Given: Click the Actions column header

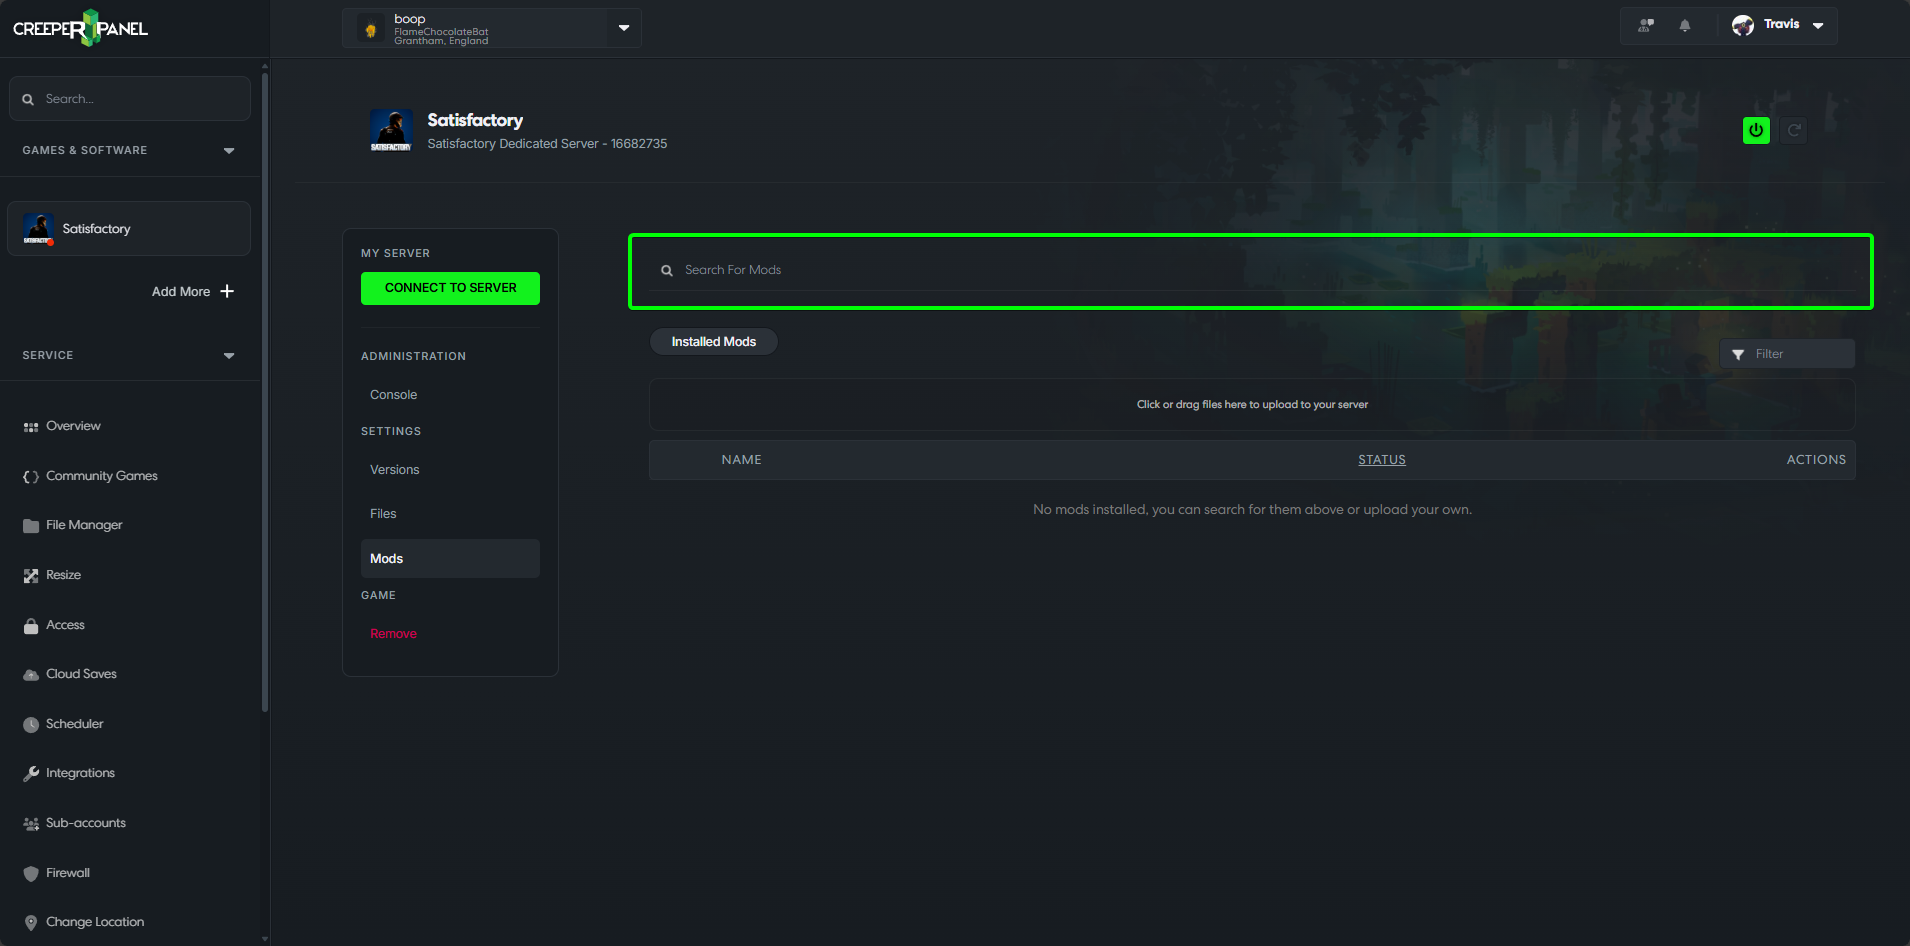Looking at the screenshot, I should [x=1816, y=460].
